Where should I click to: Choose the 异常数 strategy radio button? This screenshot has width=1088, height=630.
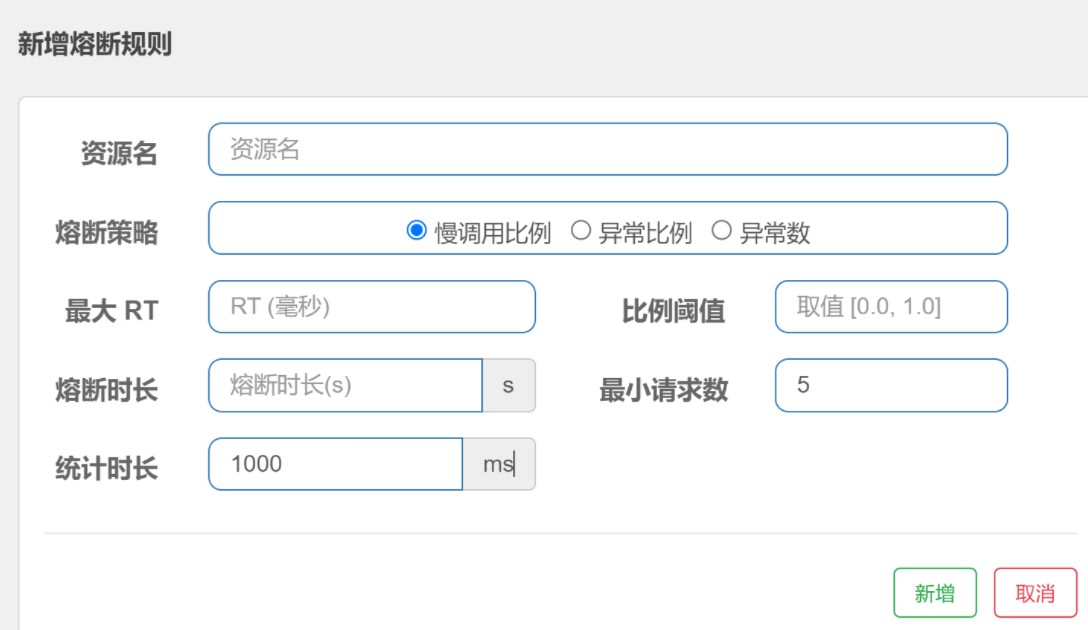721,231
